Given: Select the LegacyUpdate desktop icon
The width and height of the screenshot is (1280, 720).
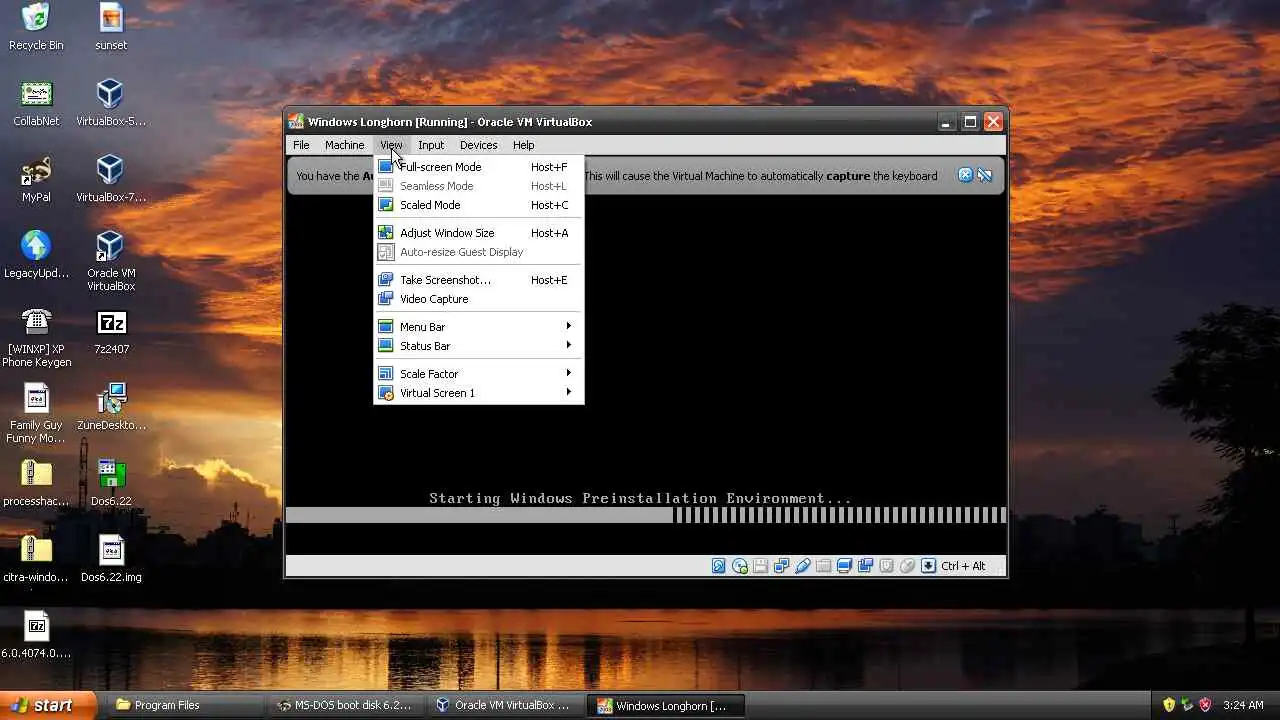Looking at the screenshot, I should tap(36, 255).
